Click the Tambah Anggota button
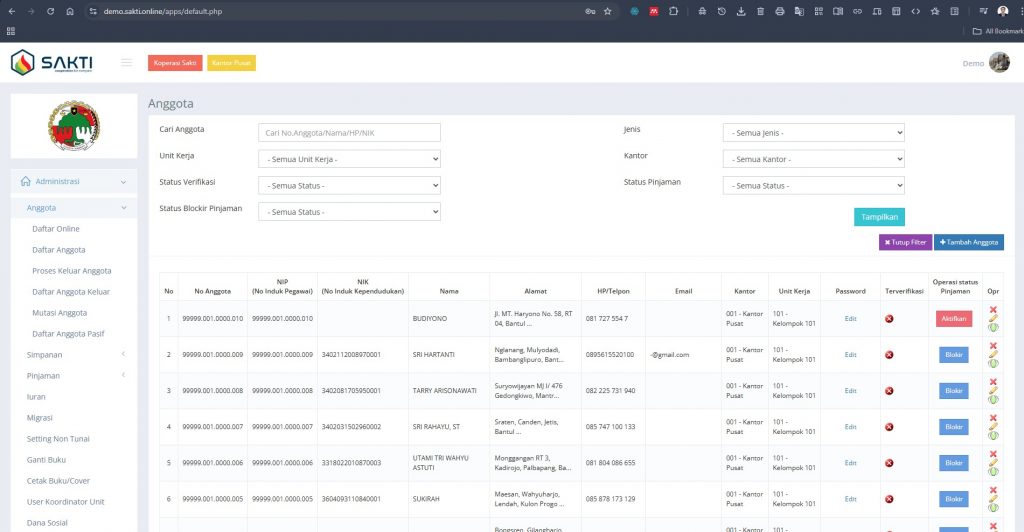 (968, 242)
